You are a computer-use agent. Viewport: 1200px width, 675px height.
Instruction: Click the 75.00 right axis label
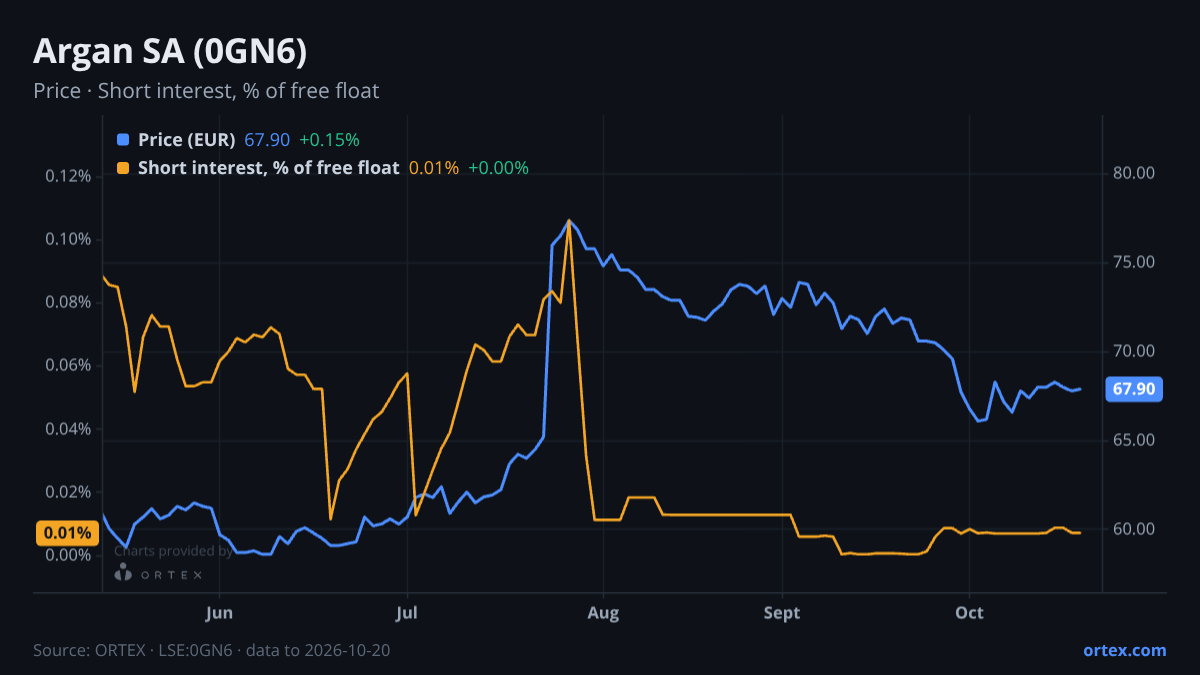click(1134, 262)
